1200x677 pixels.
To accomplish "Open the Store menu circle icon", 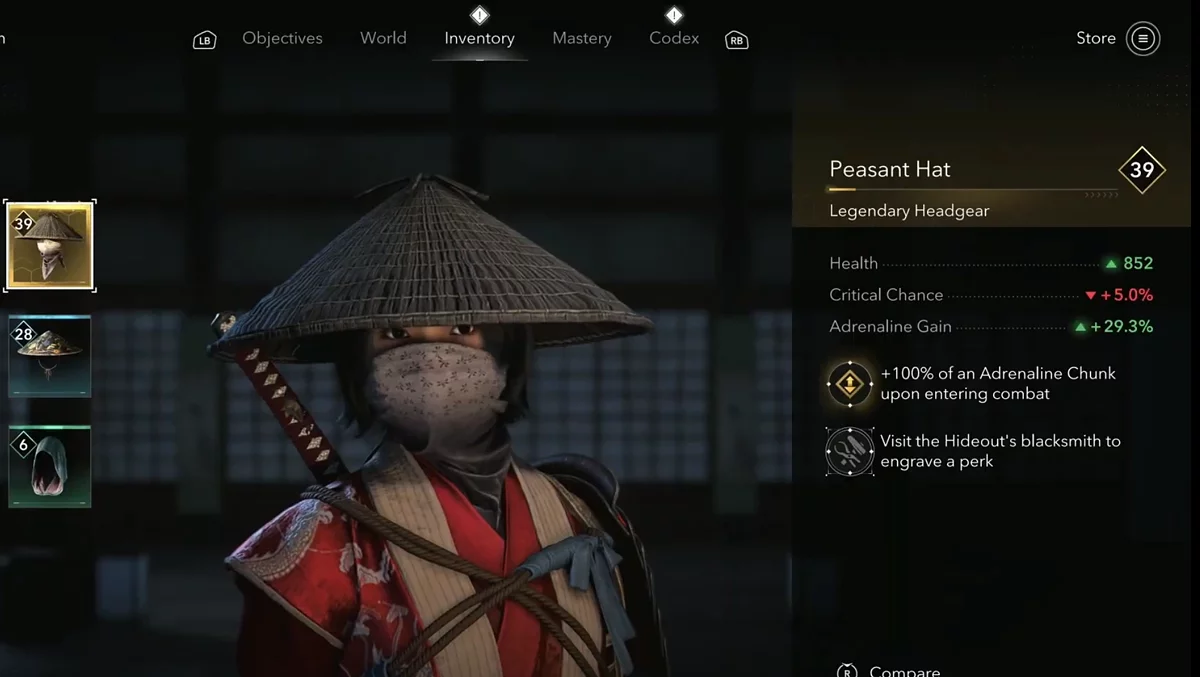I will click(1143, 39).
